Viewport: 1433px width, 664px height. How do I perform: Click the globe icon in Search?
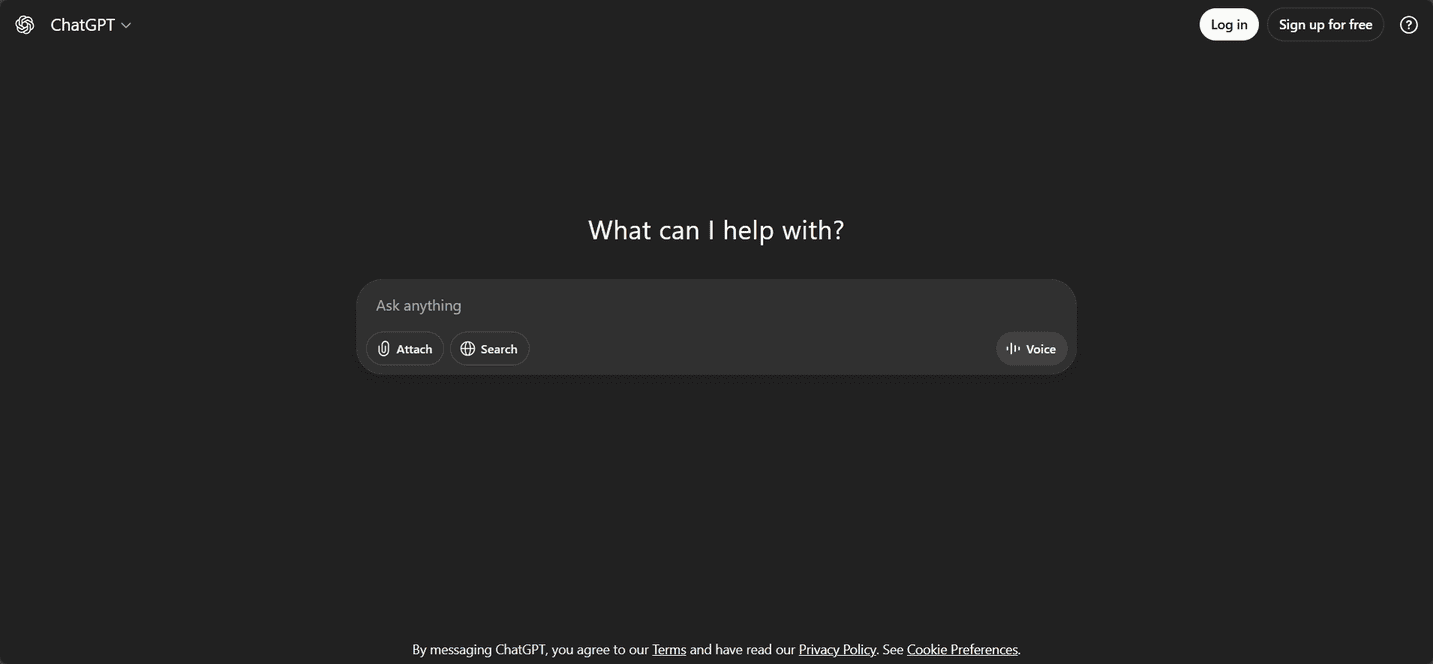point(467,349)
